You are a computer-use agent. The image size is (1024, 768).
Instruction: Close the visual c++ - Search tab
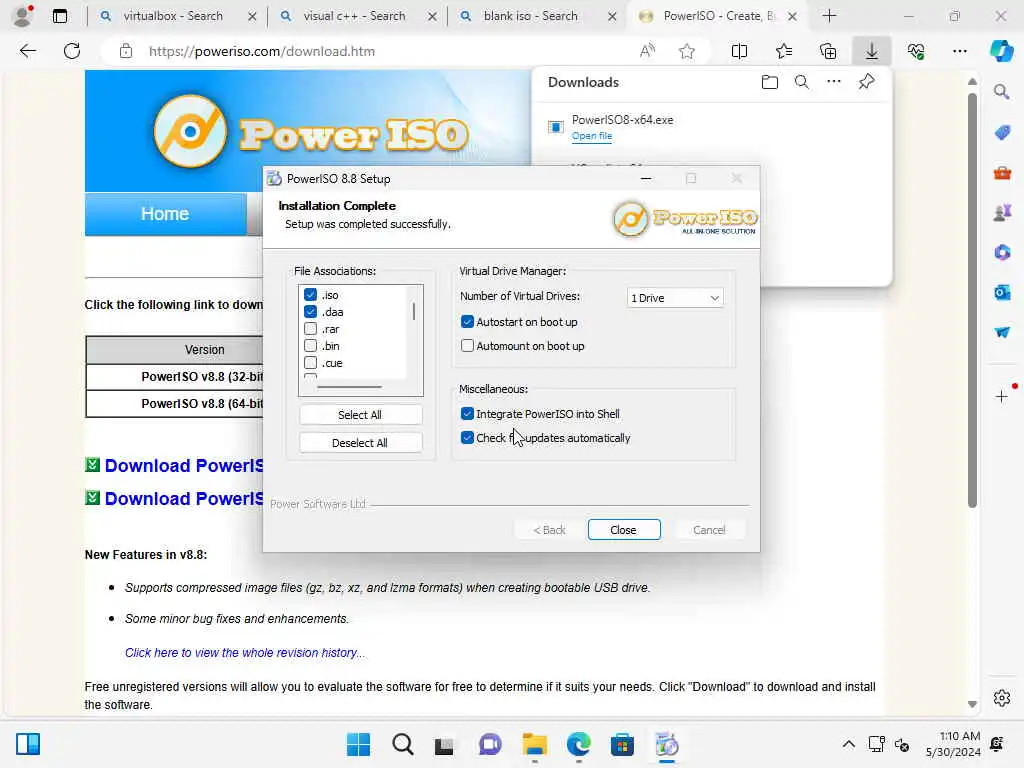432,16
